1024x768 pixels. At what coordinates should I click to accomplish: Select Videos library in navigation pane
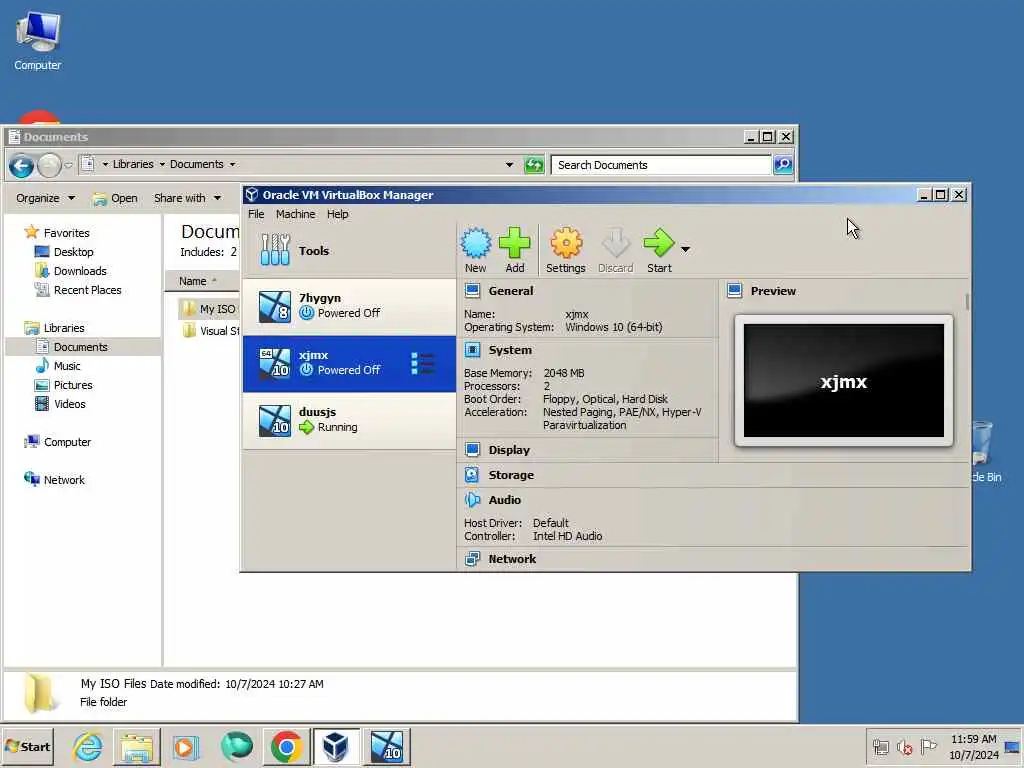[69, 404]
